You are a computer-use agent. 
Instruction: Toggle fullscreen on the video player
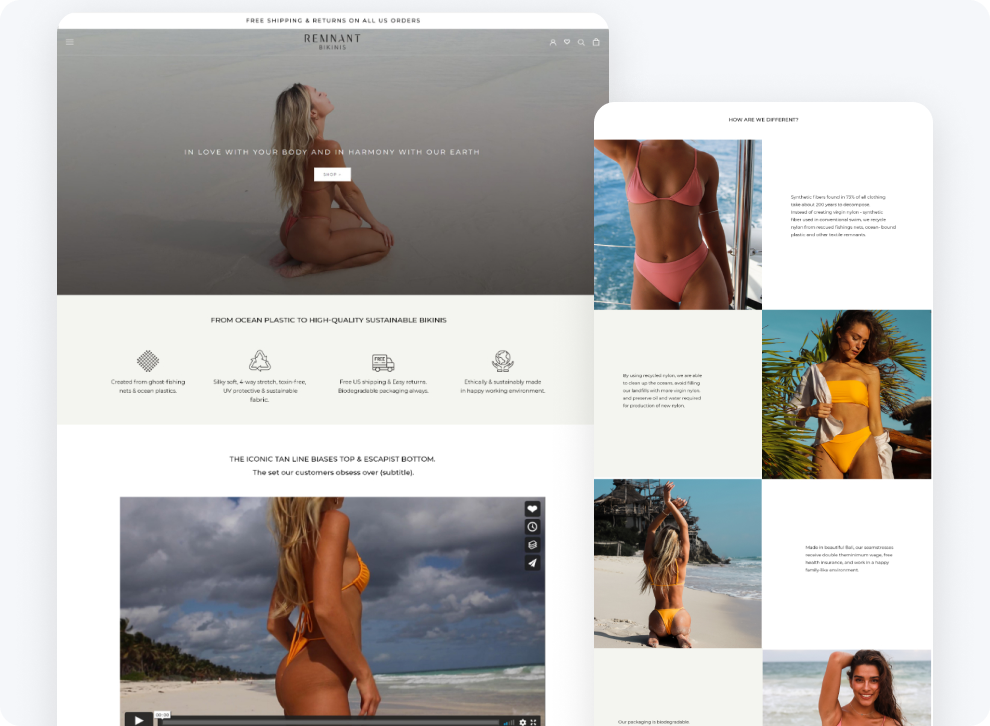(534, 721)
